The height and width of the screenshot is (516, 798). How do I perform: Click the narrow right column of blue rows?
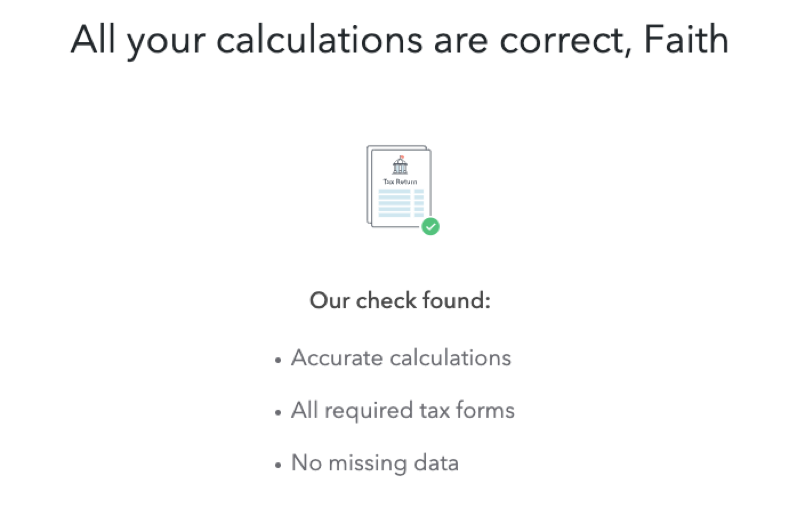tap(420, 203)
